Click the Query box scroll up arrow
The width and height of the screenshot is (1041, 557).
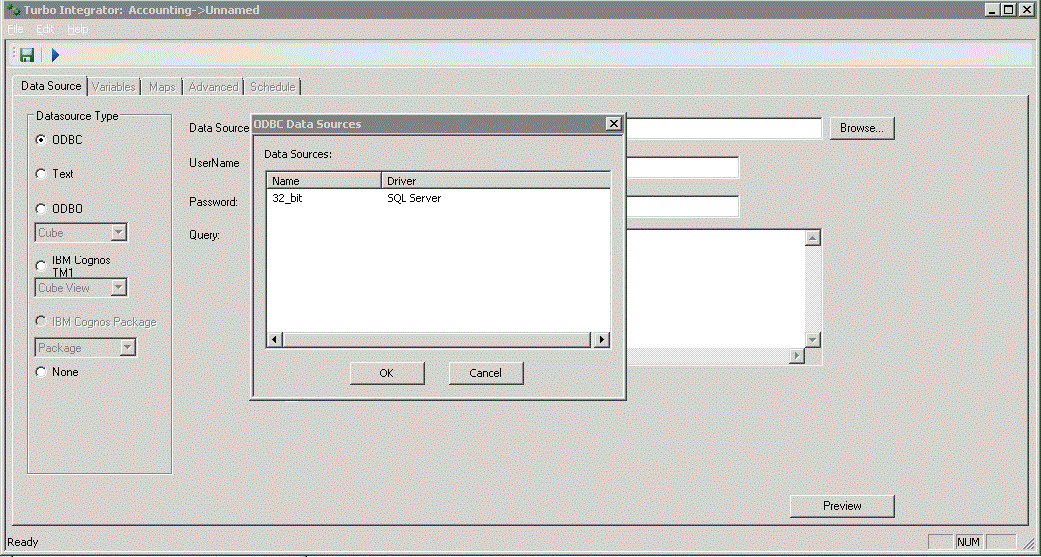813,238
